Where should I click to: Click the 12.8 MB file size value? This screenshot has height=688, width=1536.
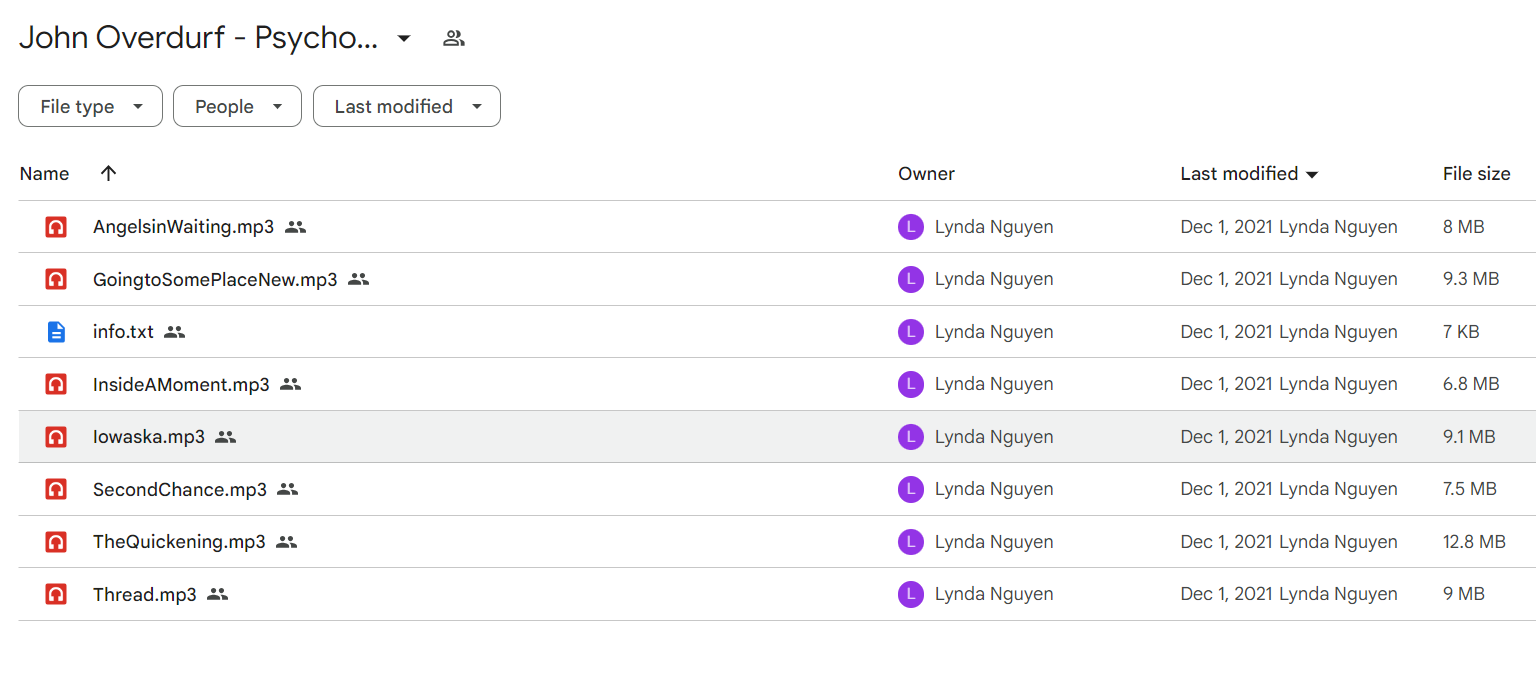pyautogui.click(x=1474, y=542)
